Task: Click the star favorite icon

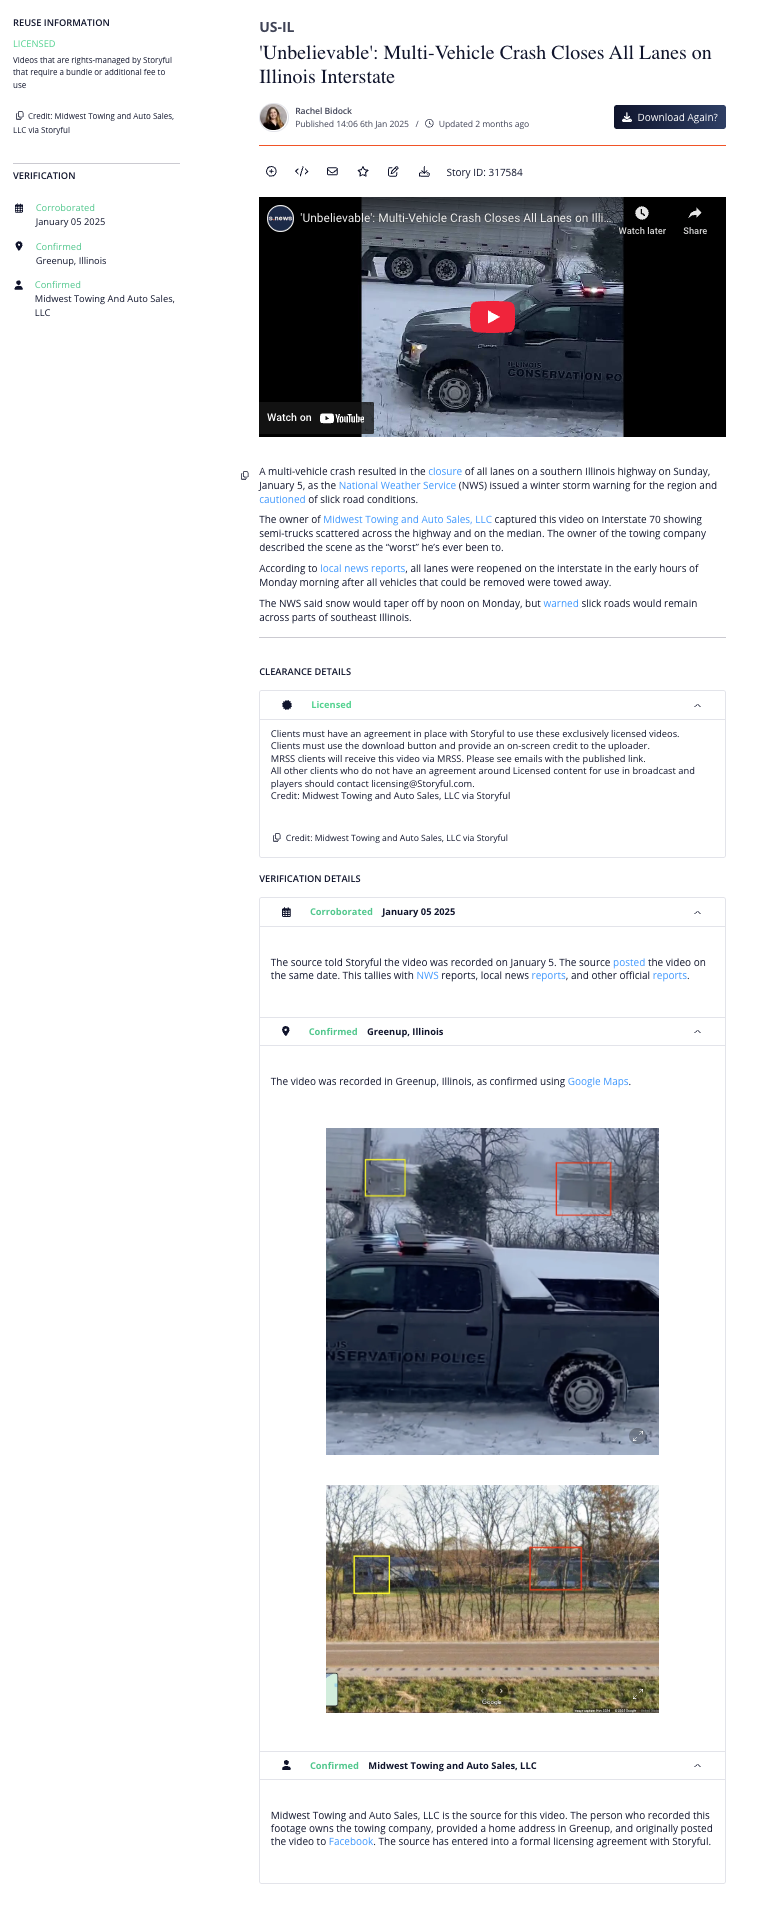Action: pyautogui.click(x=363, y=172)
